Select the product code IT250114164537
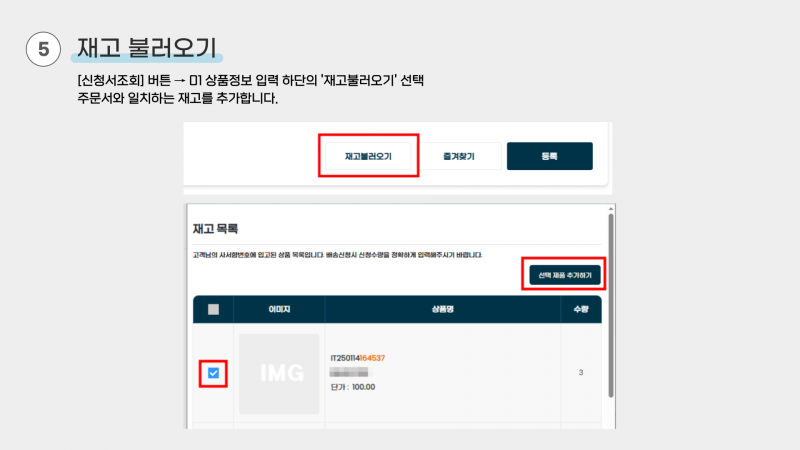Viewport: 800px width, 450px height. point(358,358)
